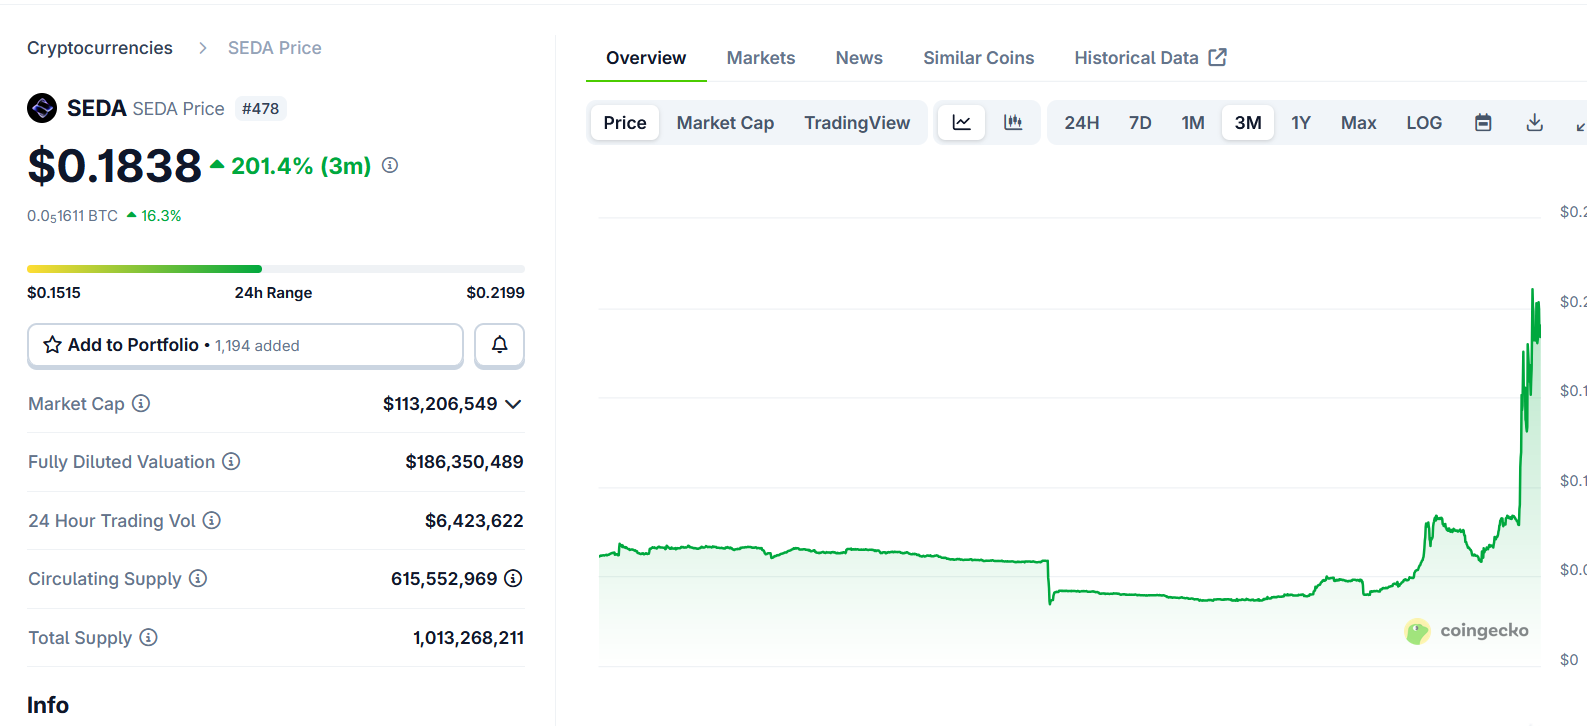Click the $6,423,622 trading volume value
This screenshot has height=726, width=1587.
[474, 521]
